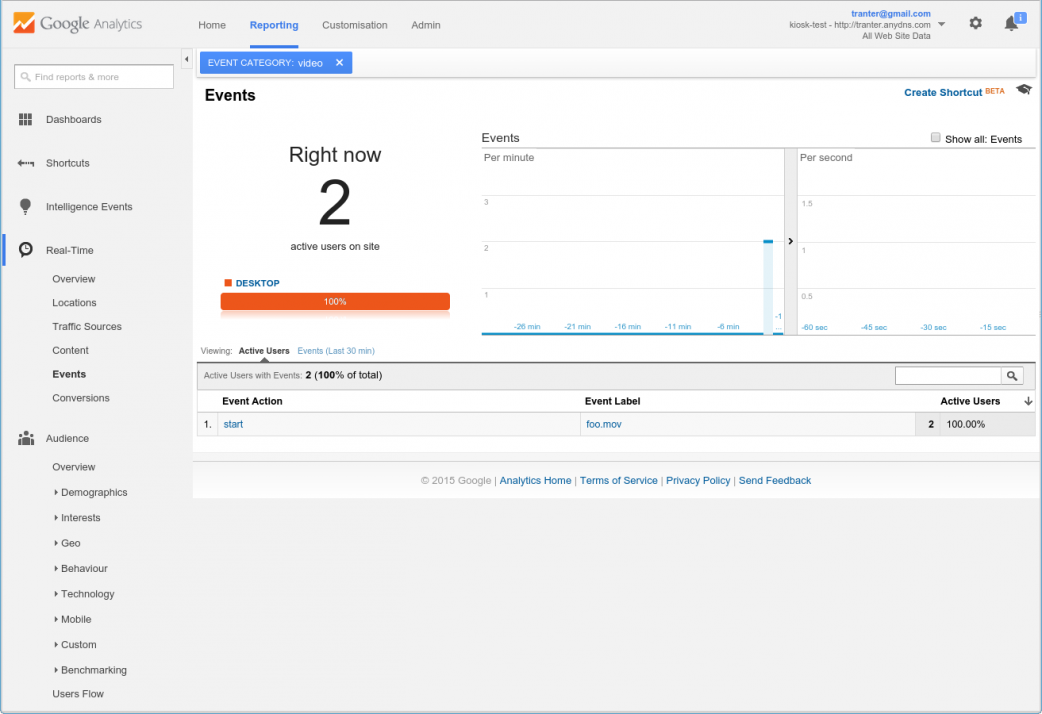
Task: Open the notifications bell icon
Action: coord(1011,24)
